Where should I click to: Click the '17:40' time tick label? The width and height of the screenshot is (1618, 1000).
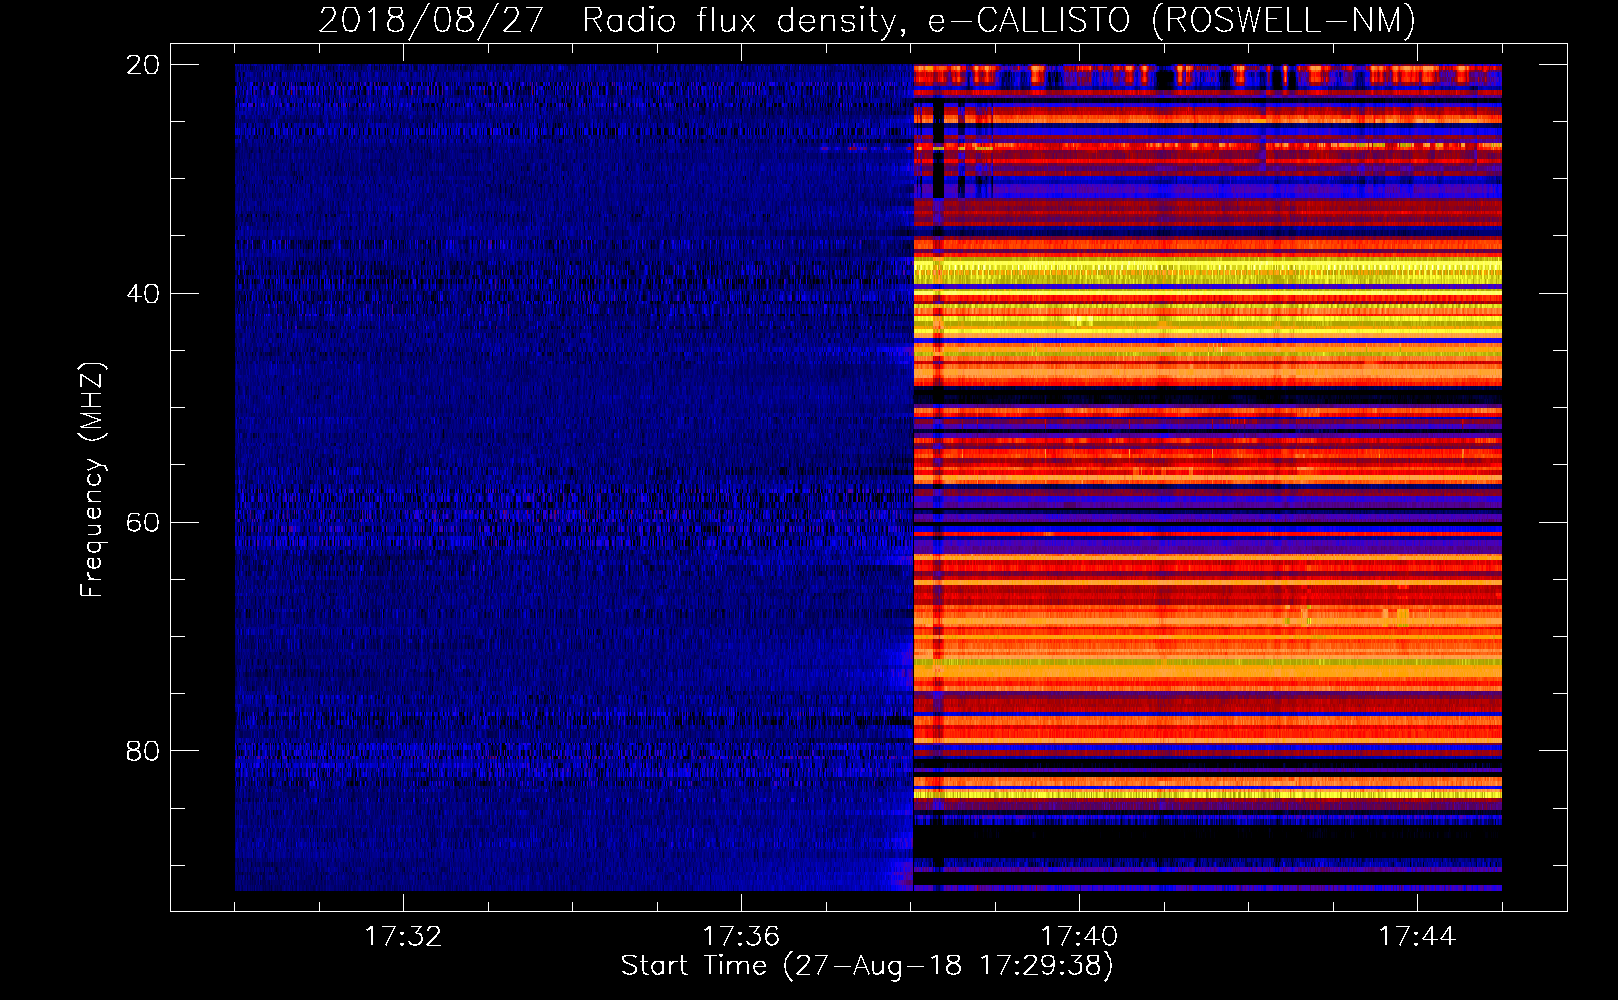[x=1079, y=937]
